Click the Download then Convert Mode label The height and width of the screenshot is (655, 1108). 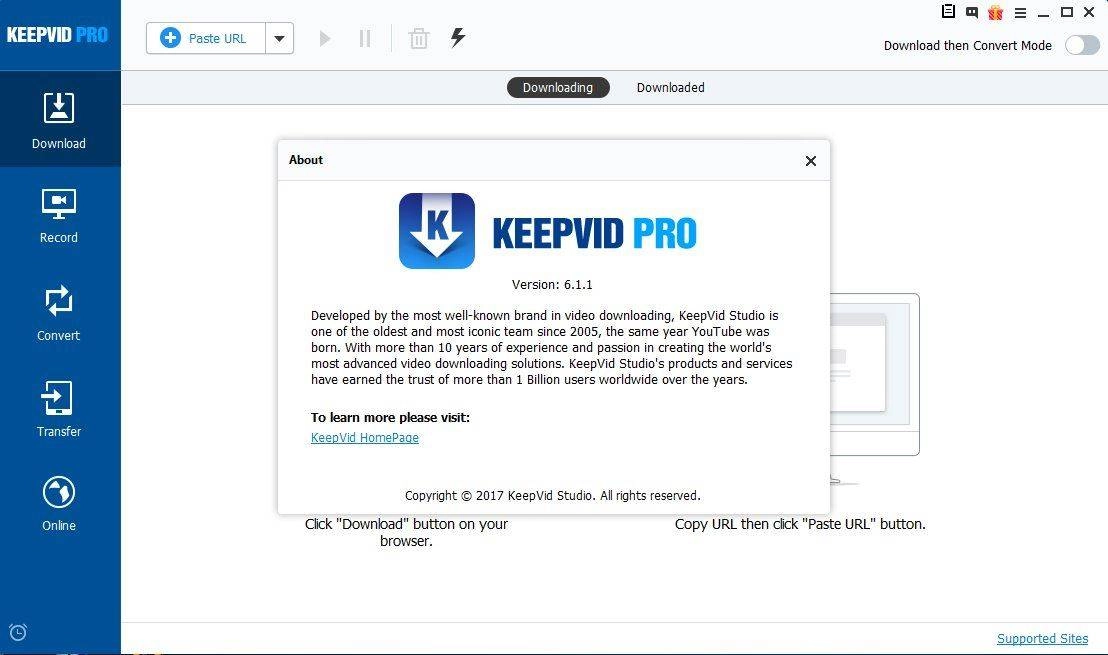[967, 45]
